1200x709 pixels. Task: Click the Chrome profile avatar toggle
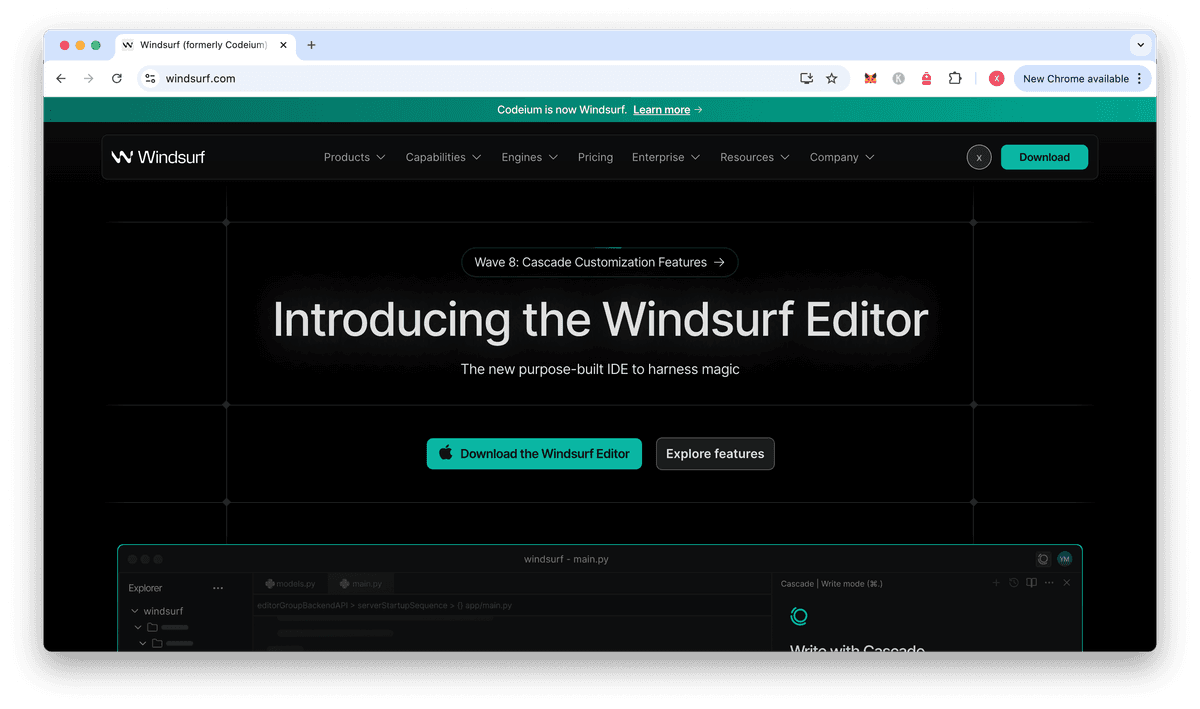click(996, 78)
